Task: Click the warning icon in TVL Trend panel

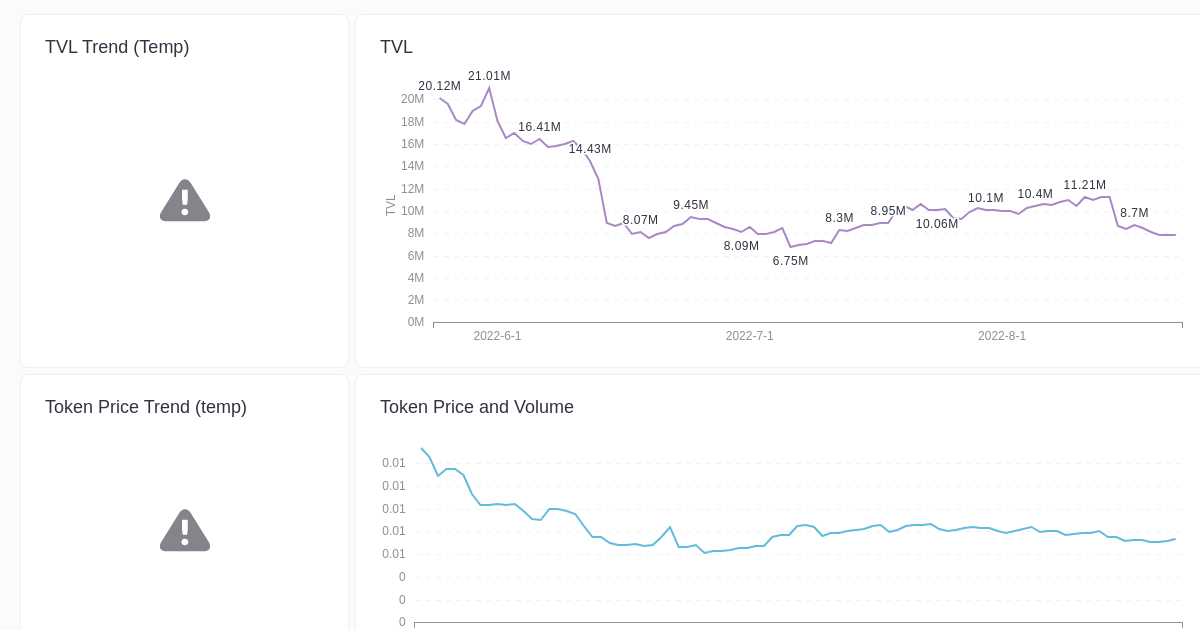Action: pos(184,200)
